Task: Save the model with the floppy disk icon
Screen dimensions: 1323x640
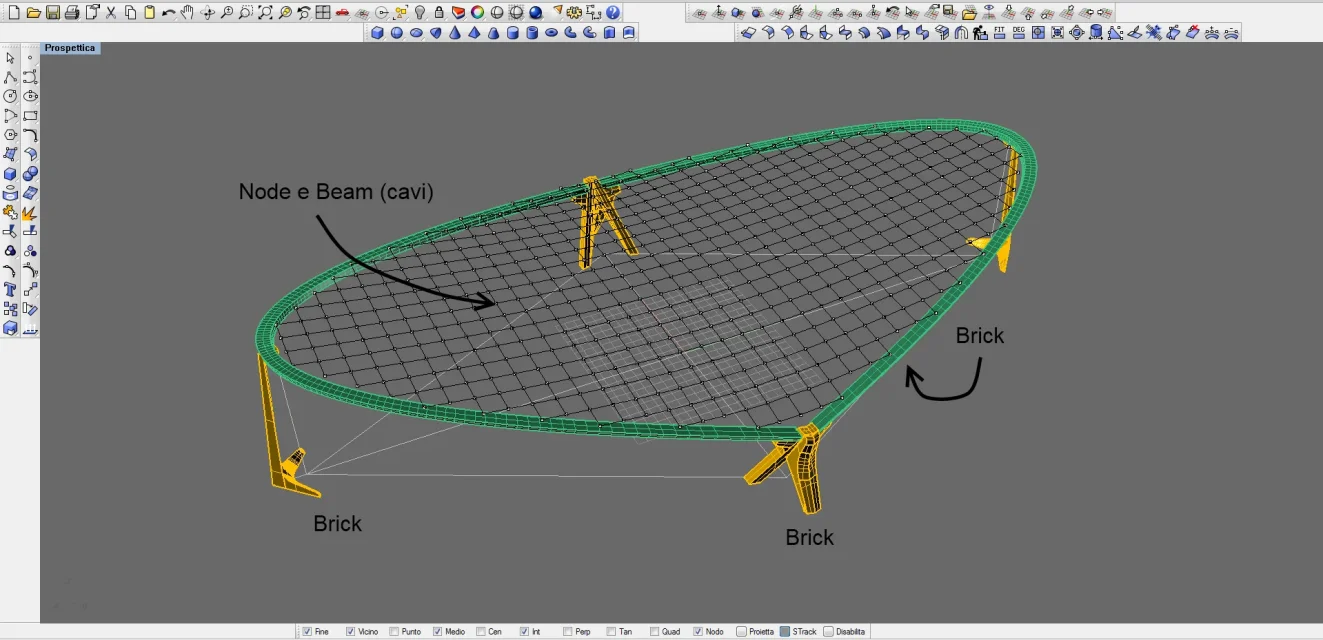Action: (x=53, y=13)
